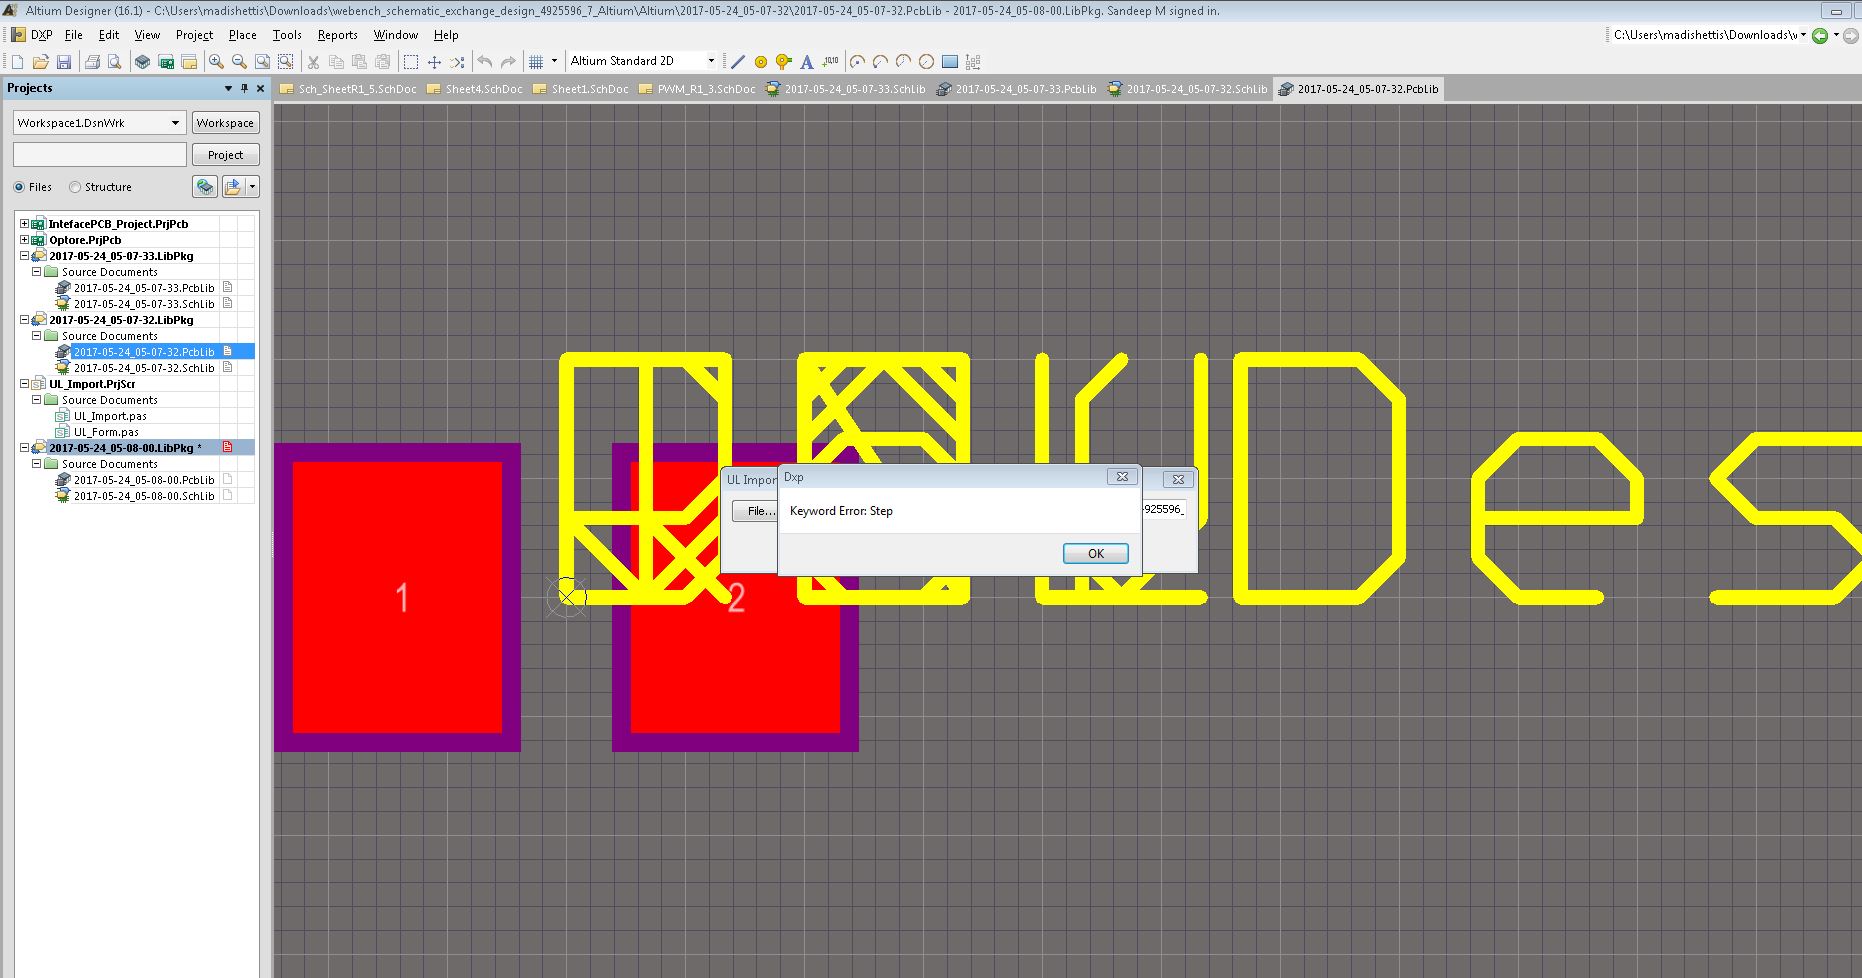Pin the Projects panel

click(245, 88)
